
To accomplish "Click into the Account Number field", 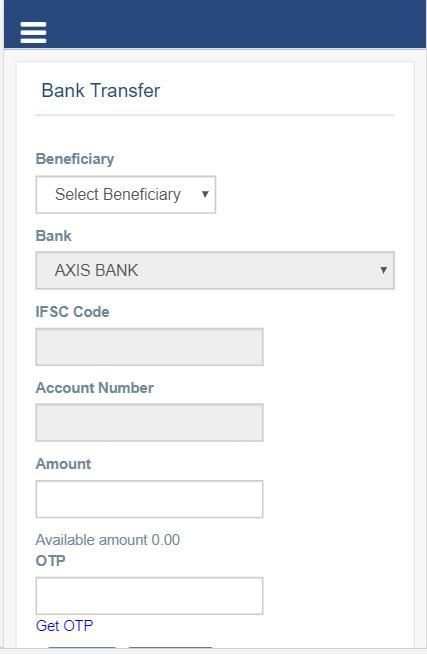I will 149,423.
